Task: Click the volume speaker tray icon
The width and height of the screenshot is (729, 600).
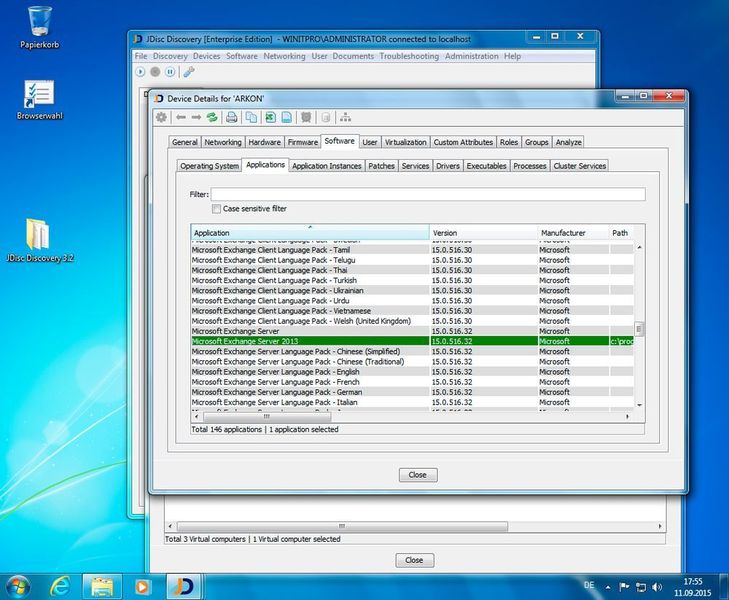Action: click(x=657, y=587)
